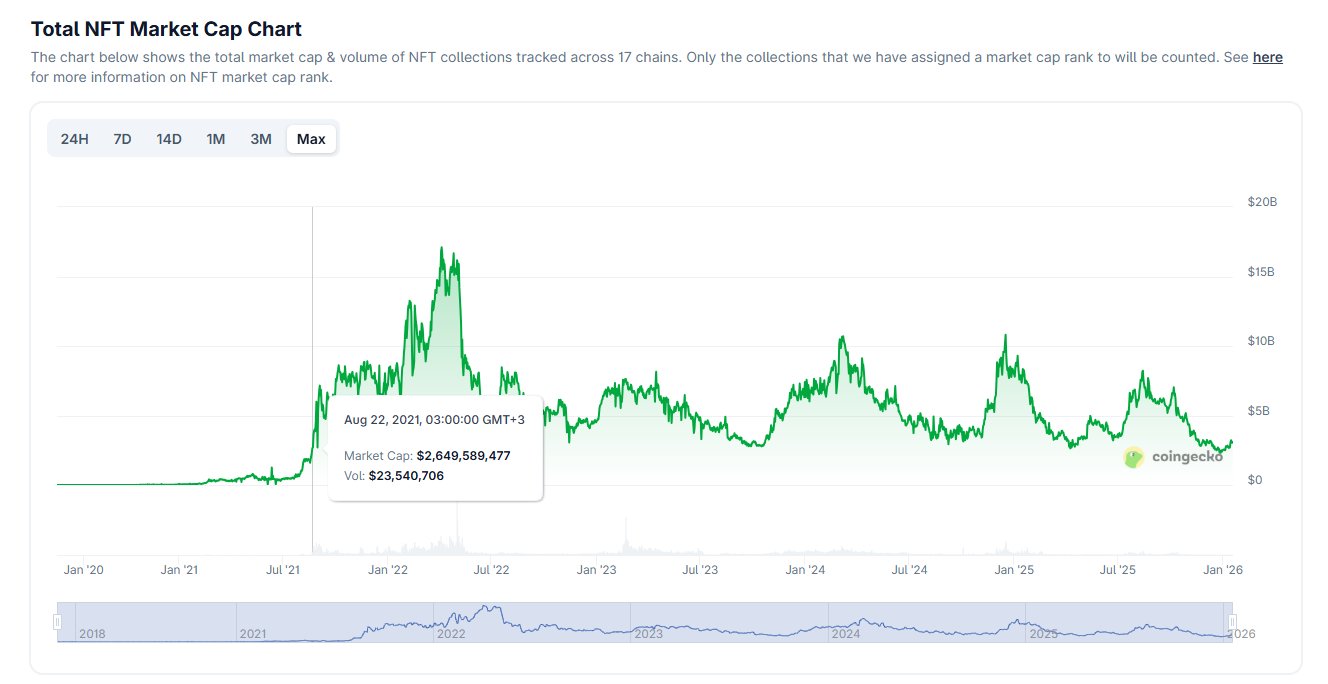Select the 24H time range
Screen dimensions: 1328x684
pos(75,139)
